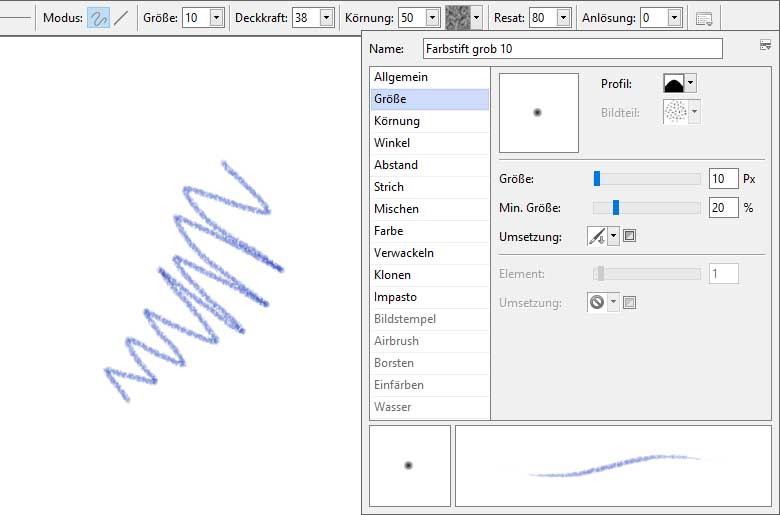780x515 pixels.
Task: Click the Element value field
Action: tap(723, 274)
